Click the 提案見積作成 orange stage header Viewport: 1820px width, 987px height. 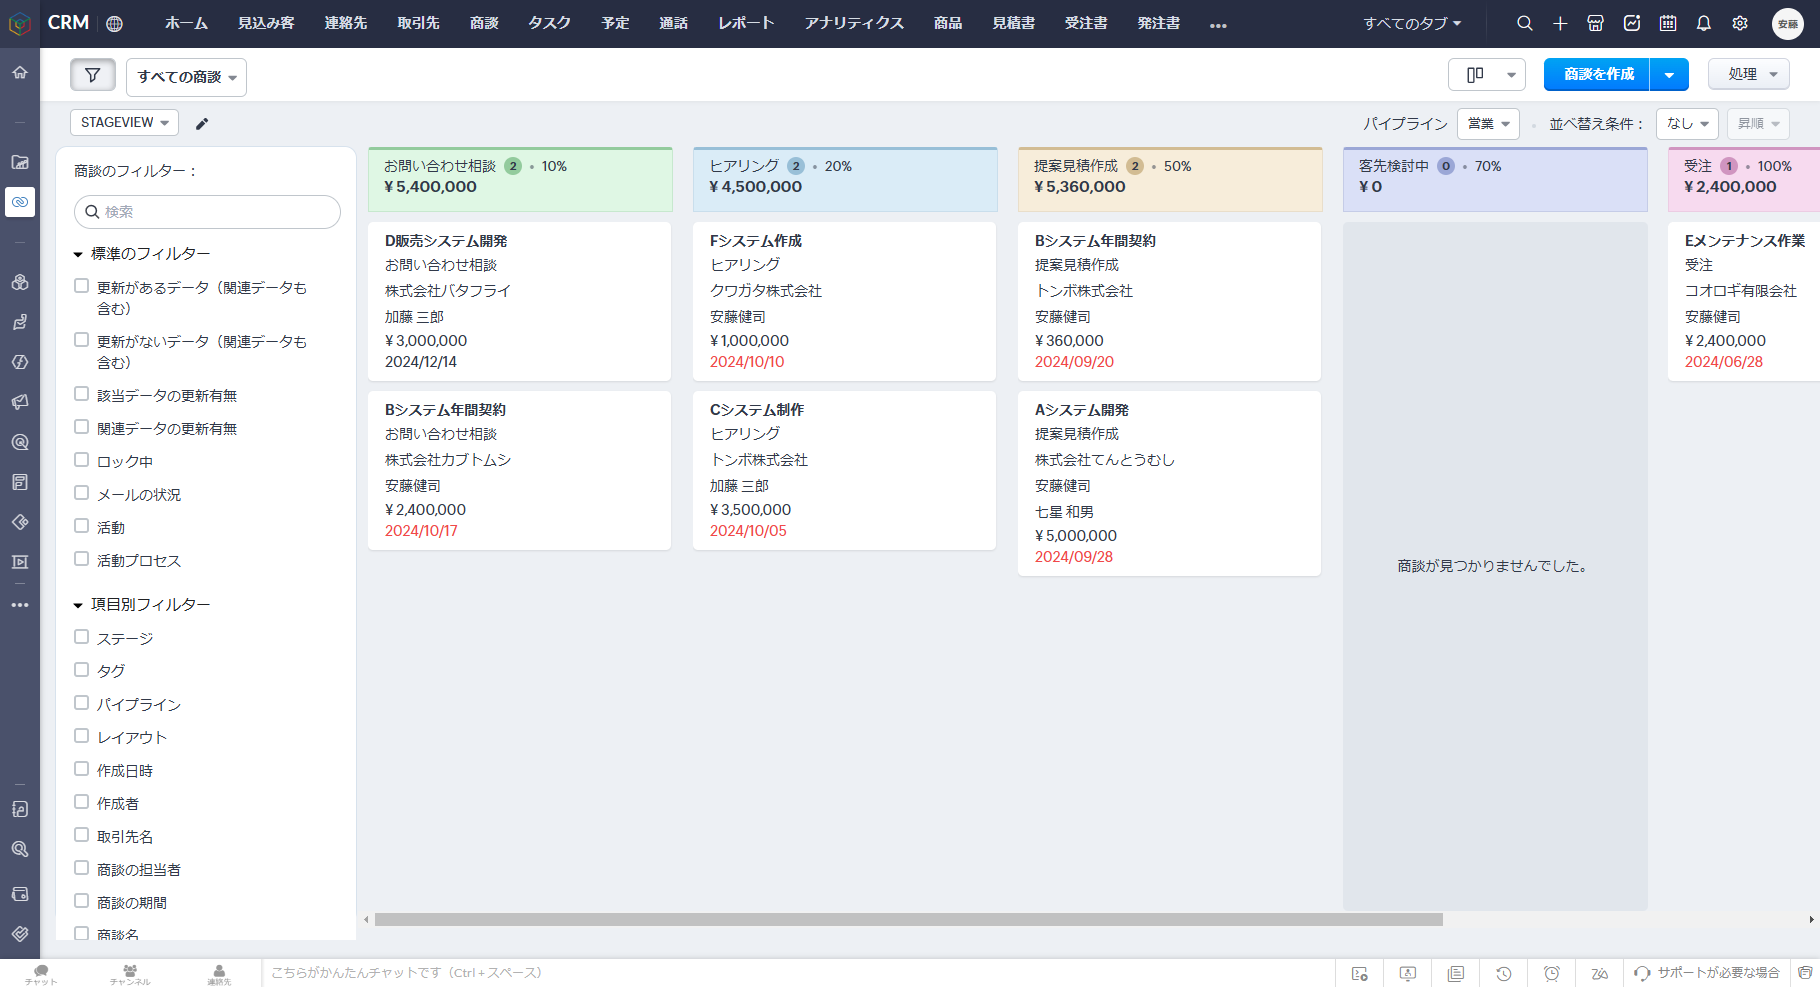click(x=1170, y=179)
